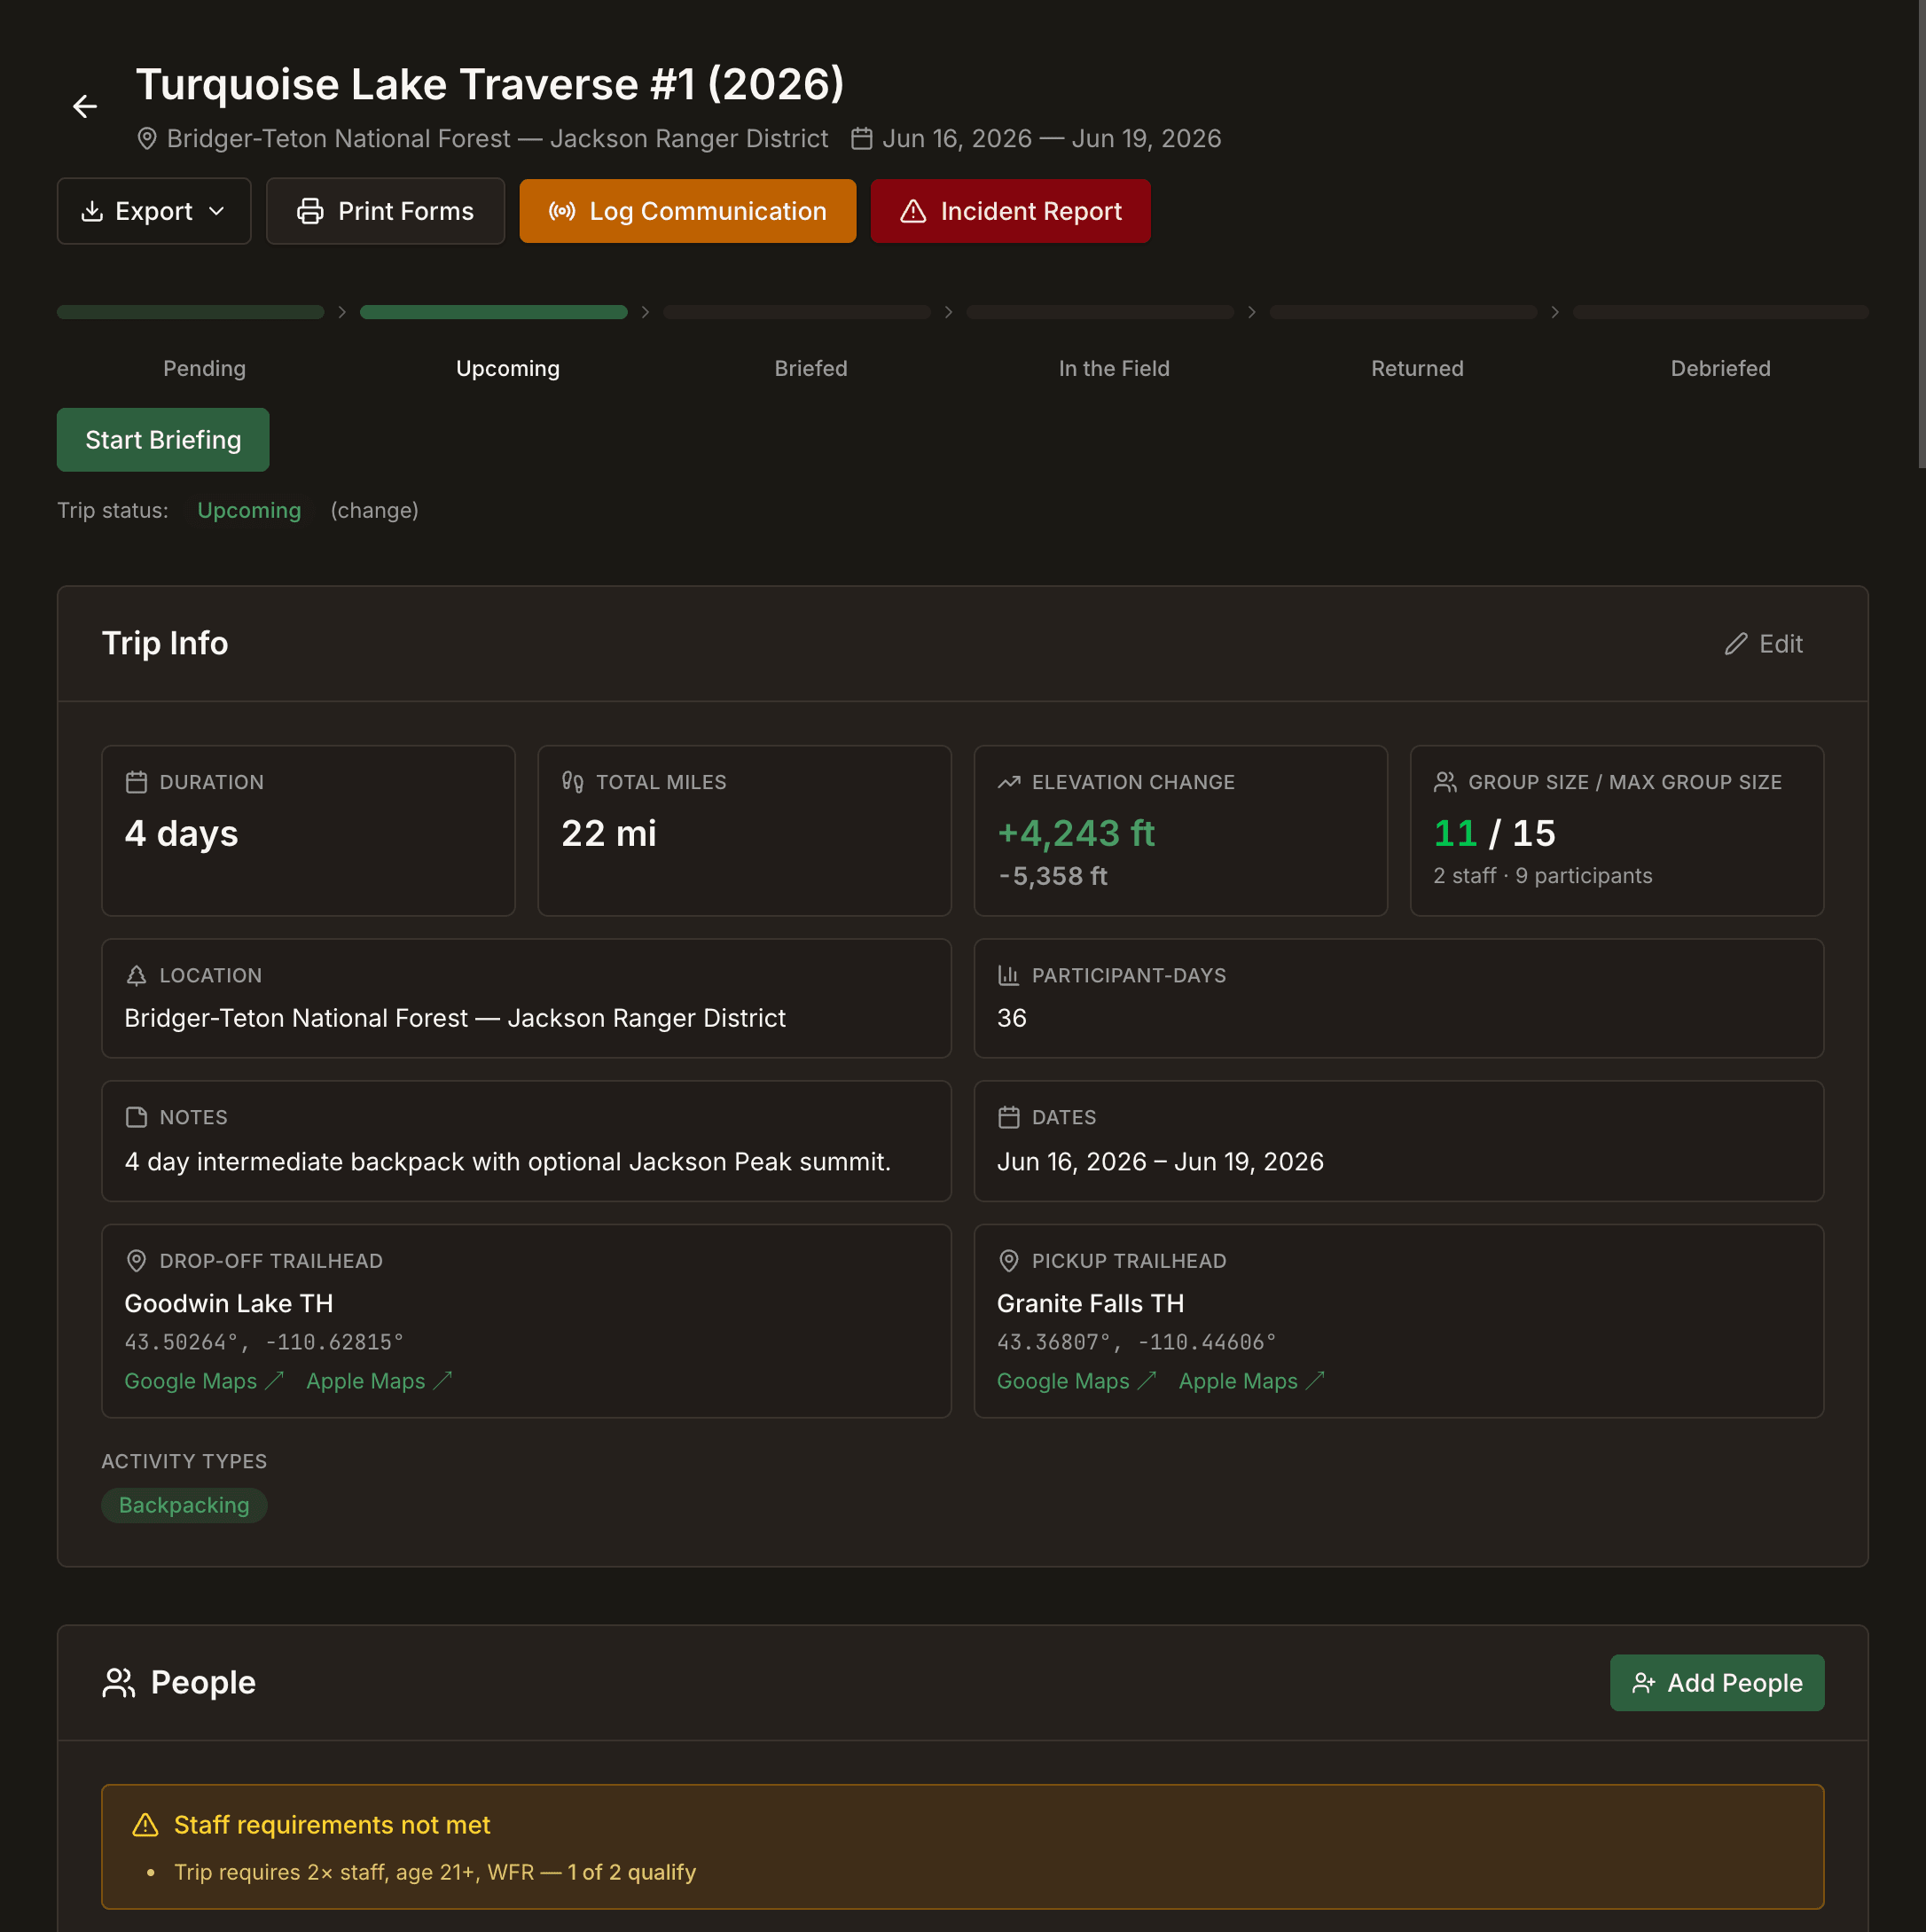The image size is (1926, 1932).
Task: Select the Upcoming stage
Action: [x=508, y=368]
